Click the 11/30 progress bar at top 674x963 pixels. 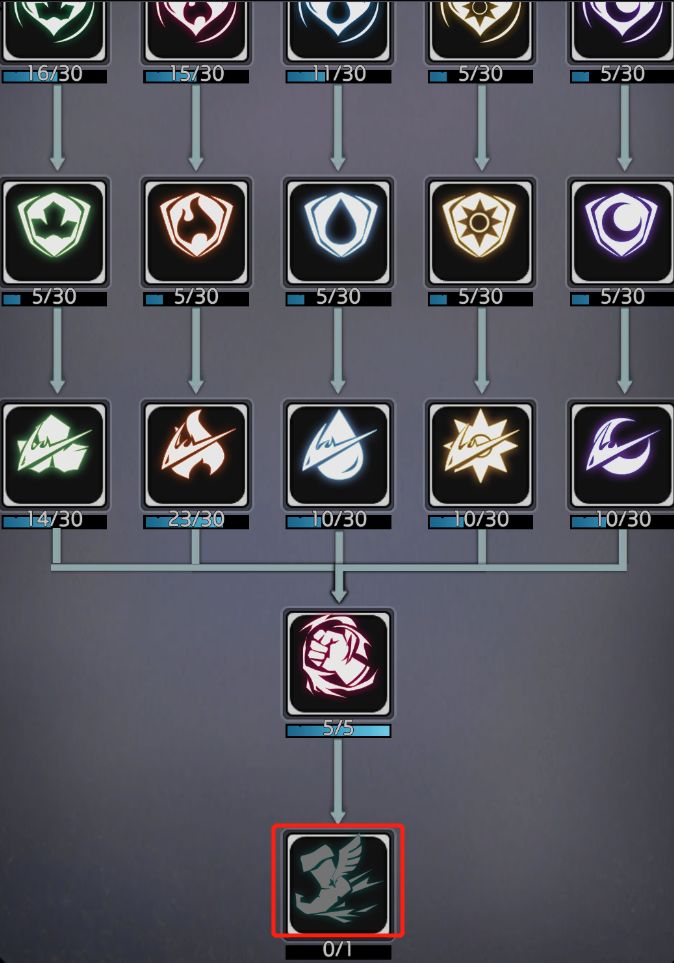tap(338, 76)
